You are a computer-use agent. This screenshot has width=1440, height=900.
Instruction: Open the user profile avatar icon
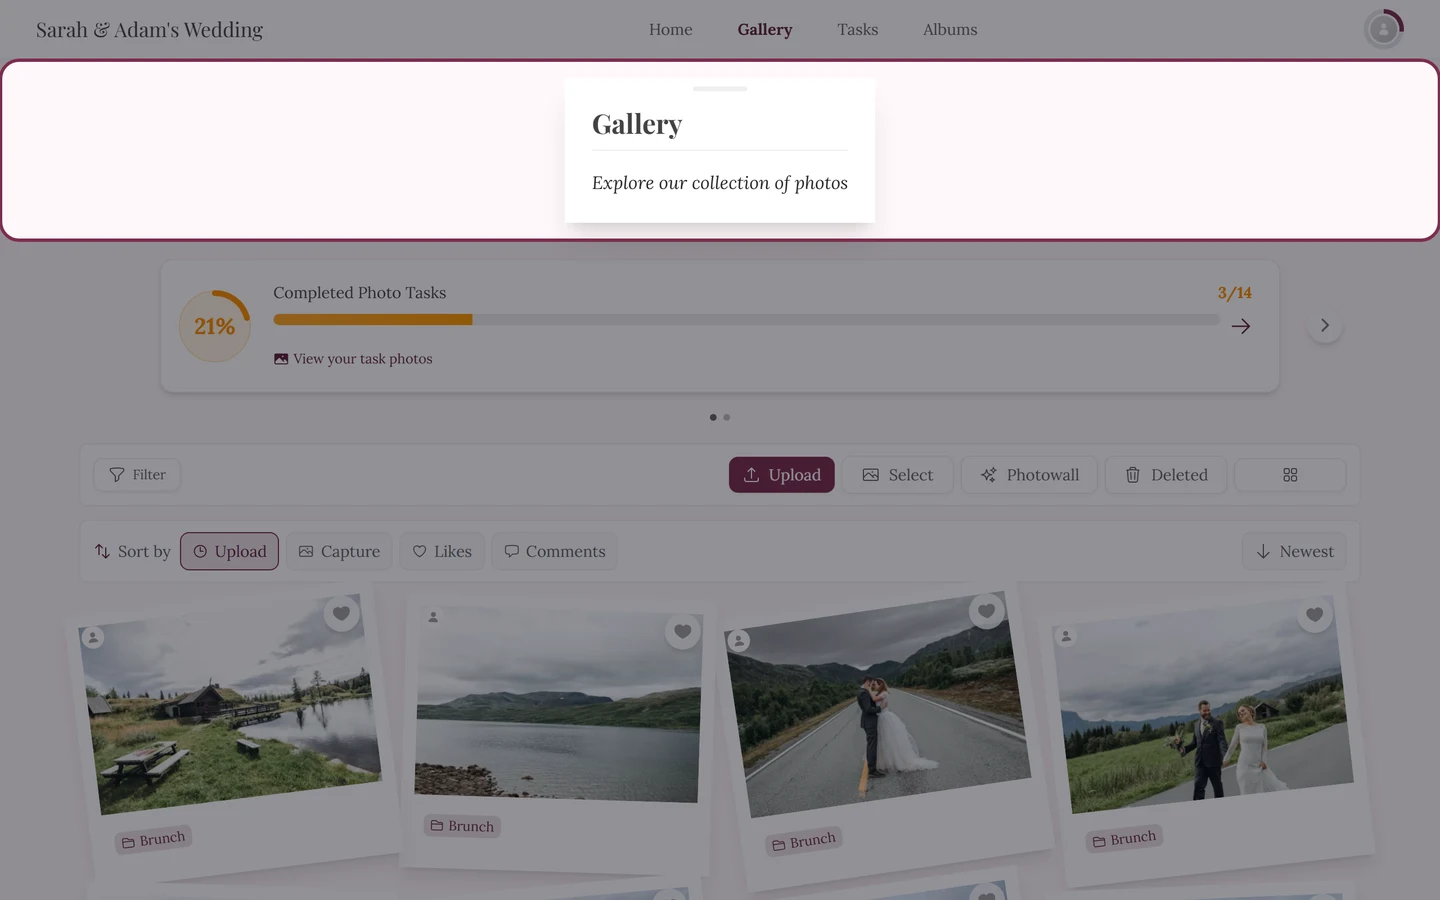coord(1383,29)
